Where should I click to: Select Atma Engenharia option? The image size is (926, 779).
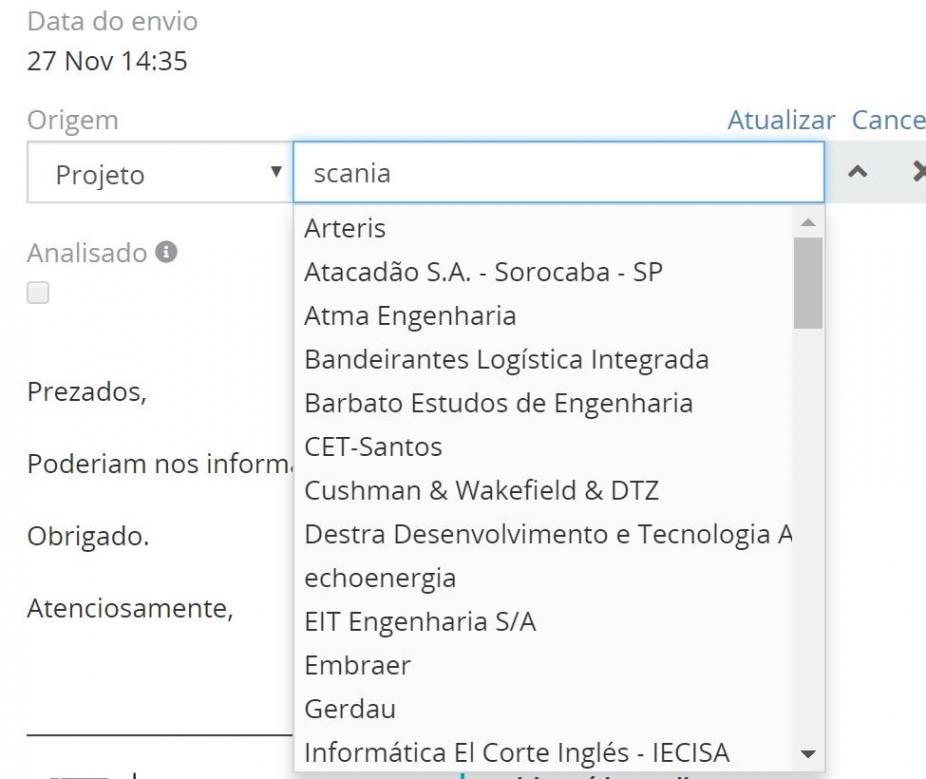tap(410, 317)
